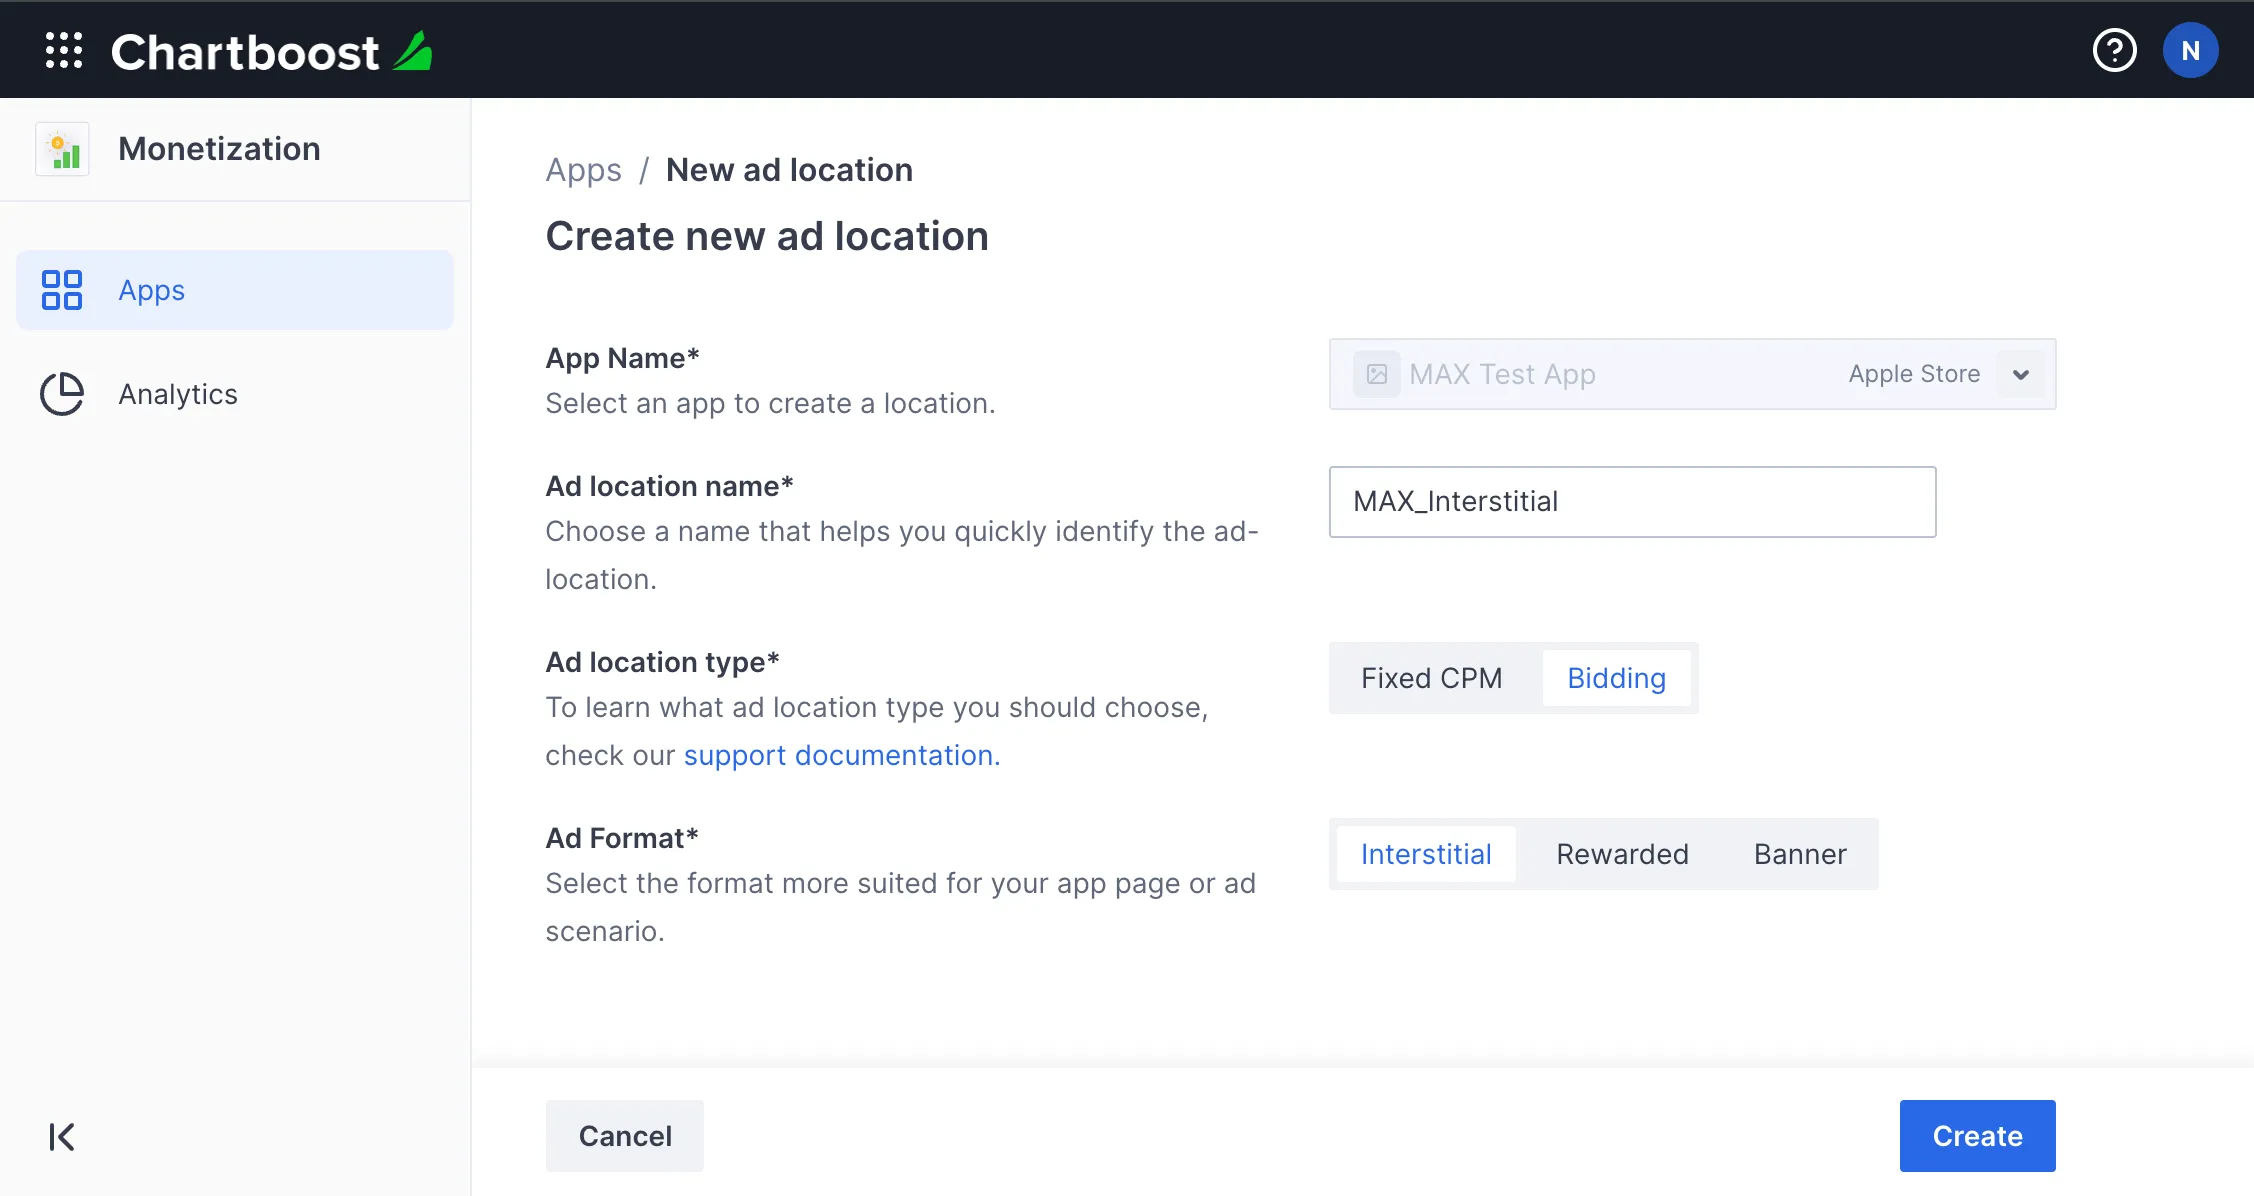Select the Bidding option highlight
2254x1196 pixels.
pos(1616,678)
